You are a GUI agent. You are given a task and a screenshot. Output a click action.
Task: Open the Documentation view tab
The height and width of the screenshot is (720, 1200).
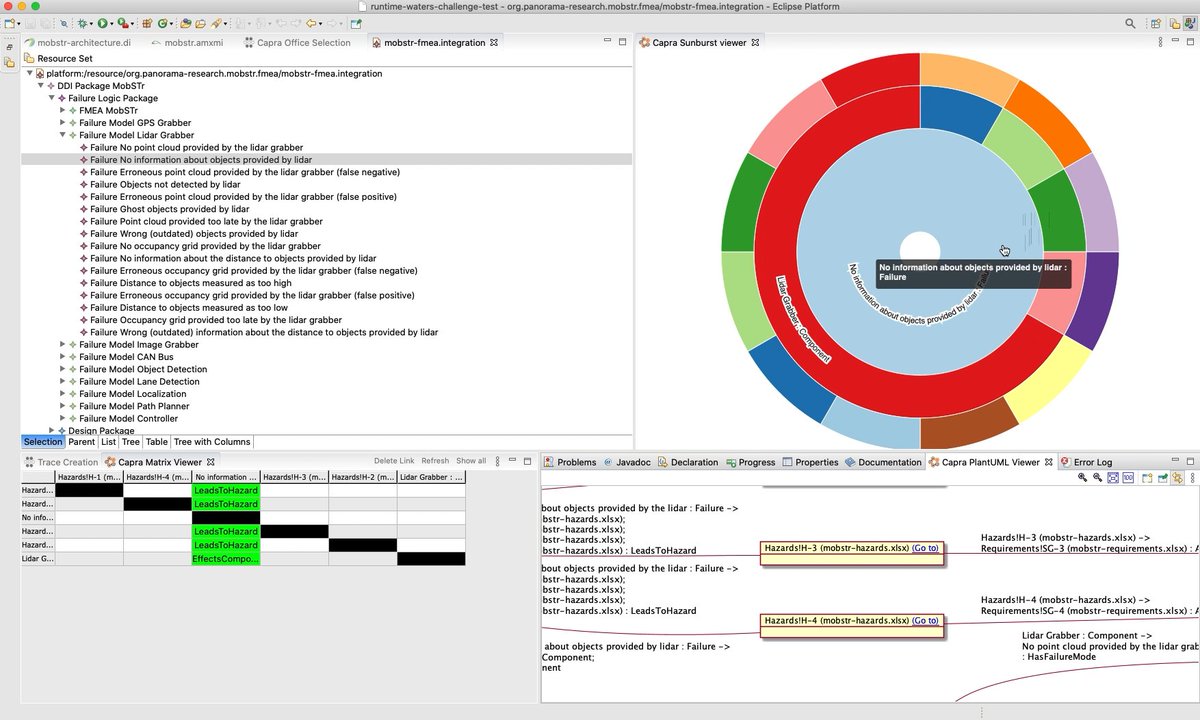tap(884, 462)
